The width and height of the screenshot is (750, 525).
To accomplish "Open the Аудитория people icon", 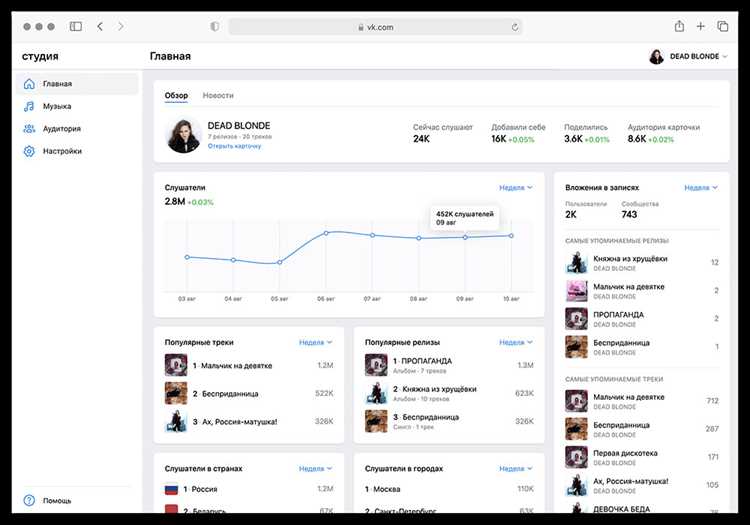I will click(x=29, y=129).
